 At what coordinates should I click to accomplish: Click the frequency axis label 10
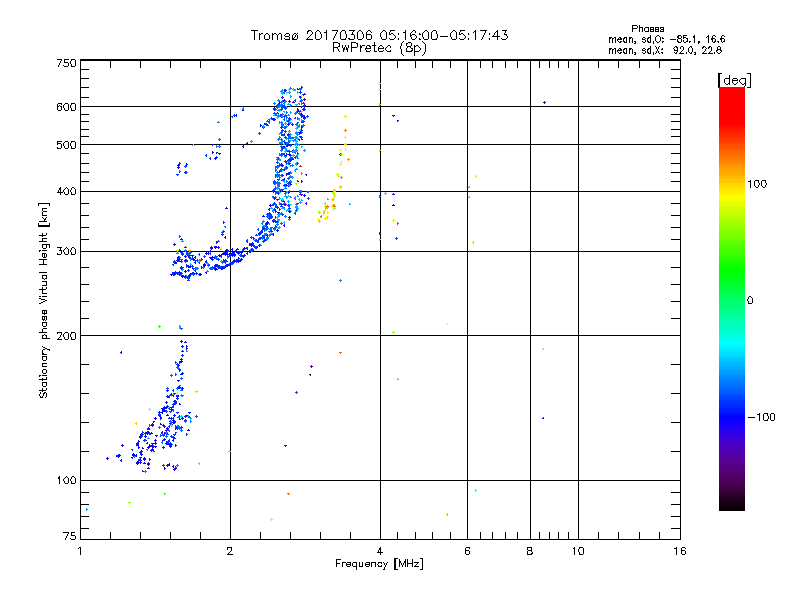click(x=578, y=551)
